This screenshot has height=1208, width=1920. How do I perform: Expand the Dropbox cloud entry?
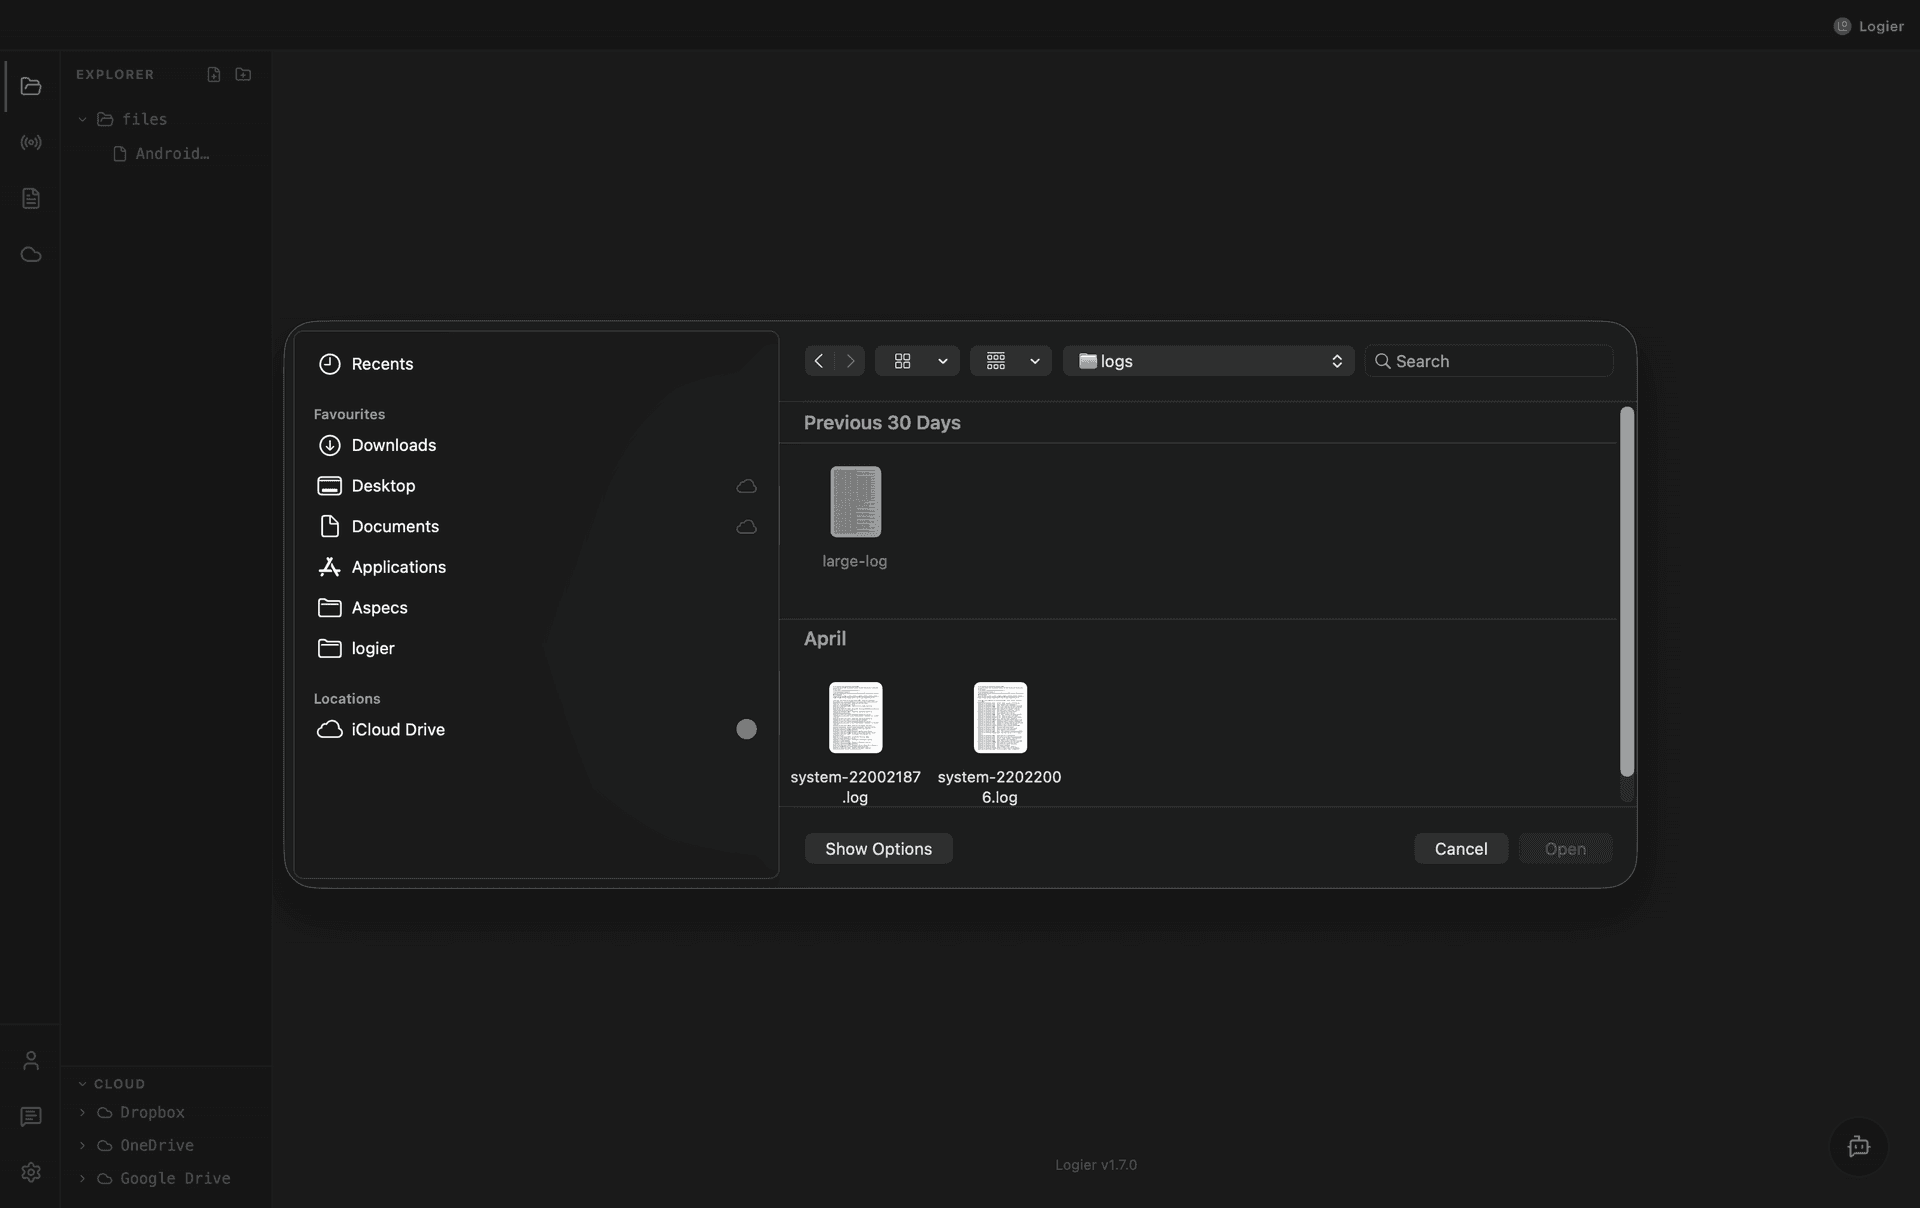82,1112
